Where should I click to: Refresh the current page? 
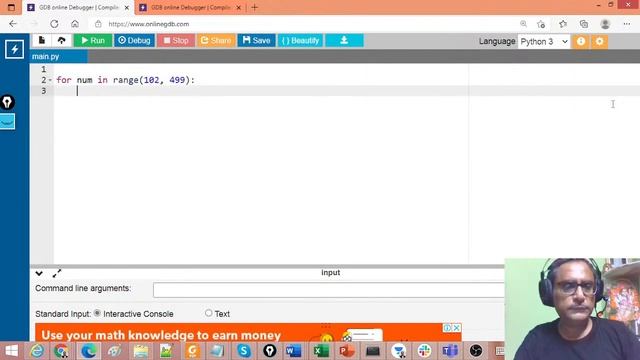(54, 24)
